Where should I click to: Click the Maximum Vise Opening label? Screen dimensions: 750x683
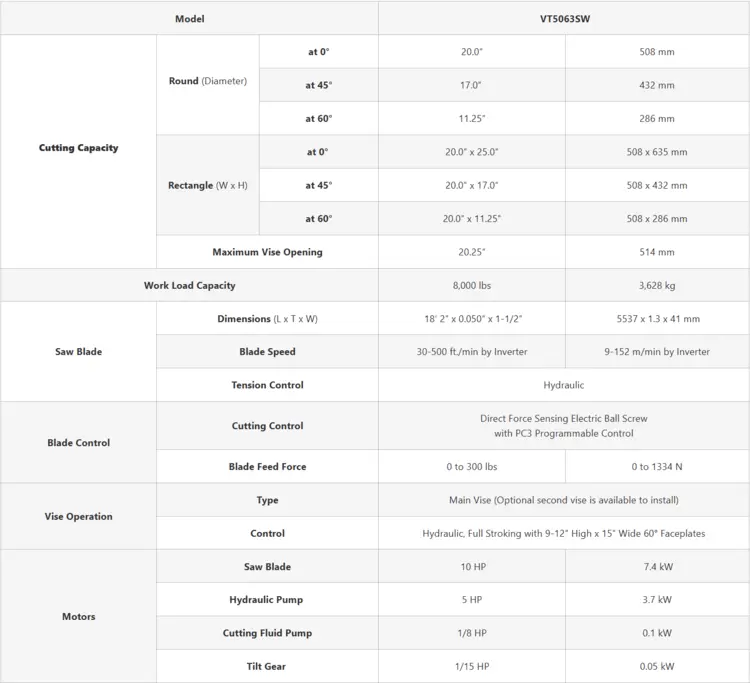point(267,252)
